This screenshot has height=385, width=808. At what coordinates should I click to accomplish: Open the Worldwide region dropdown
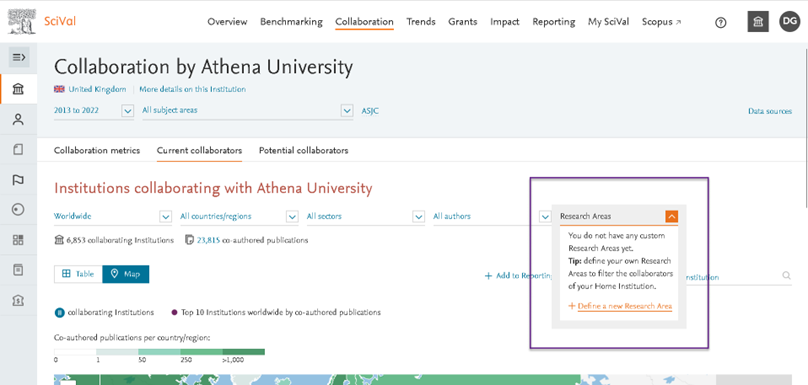click(x=113, y=216)
